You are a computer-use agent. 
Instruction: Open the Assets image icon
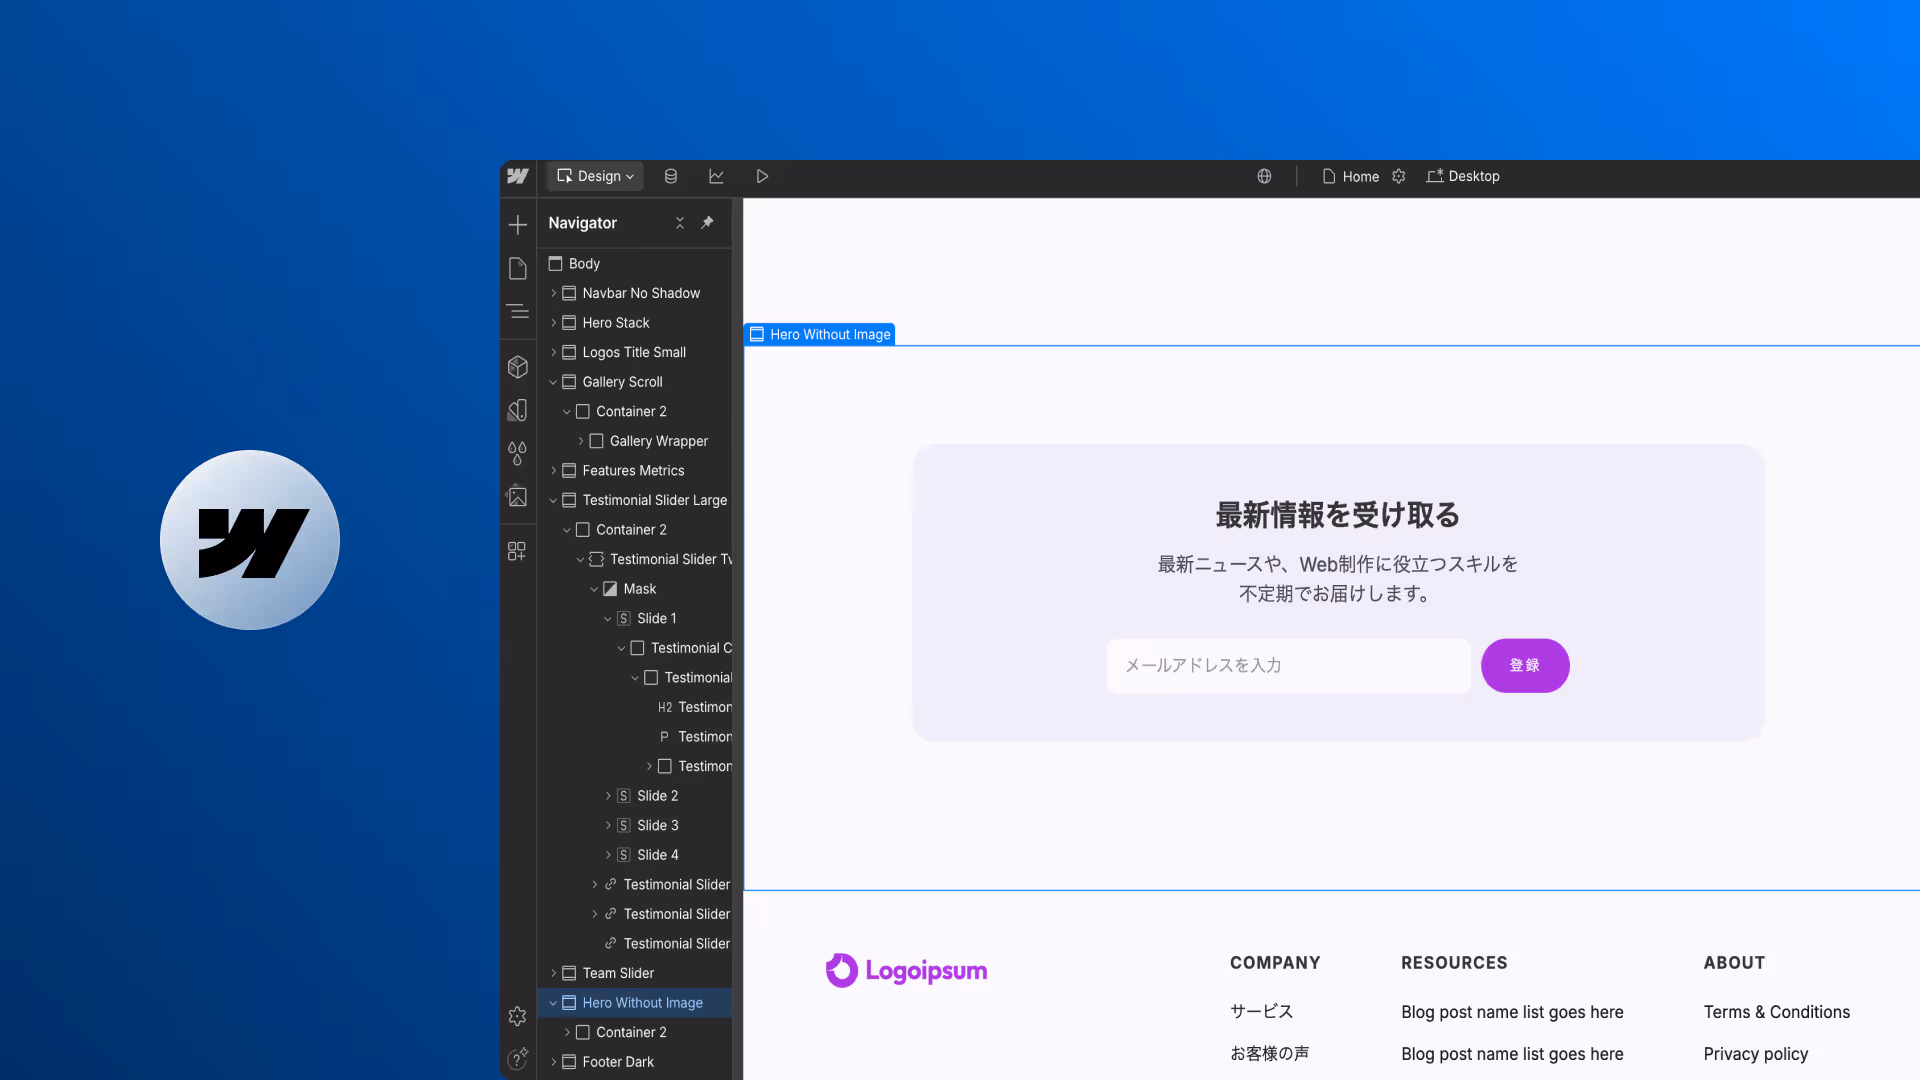(x=517, y=496)
